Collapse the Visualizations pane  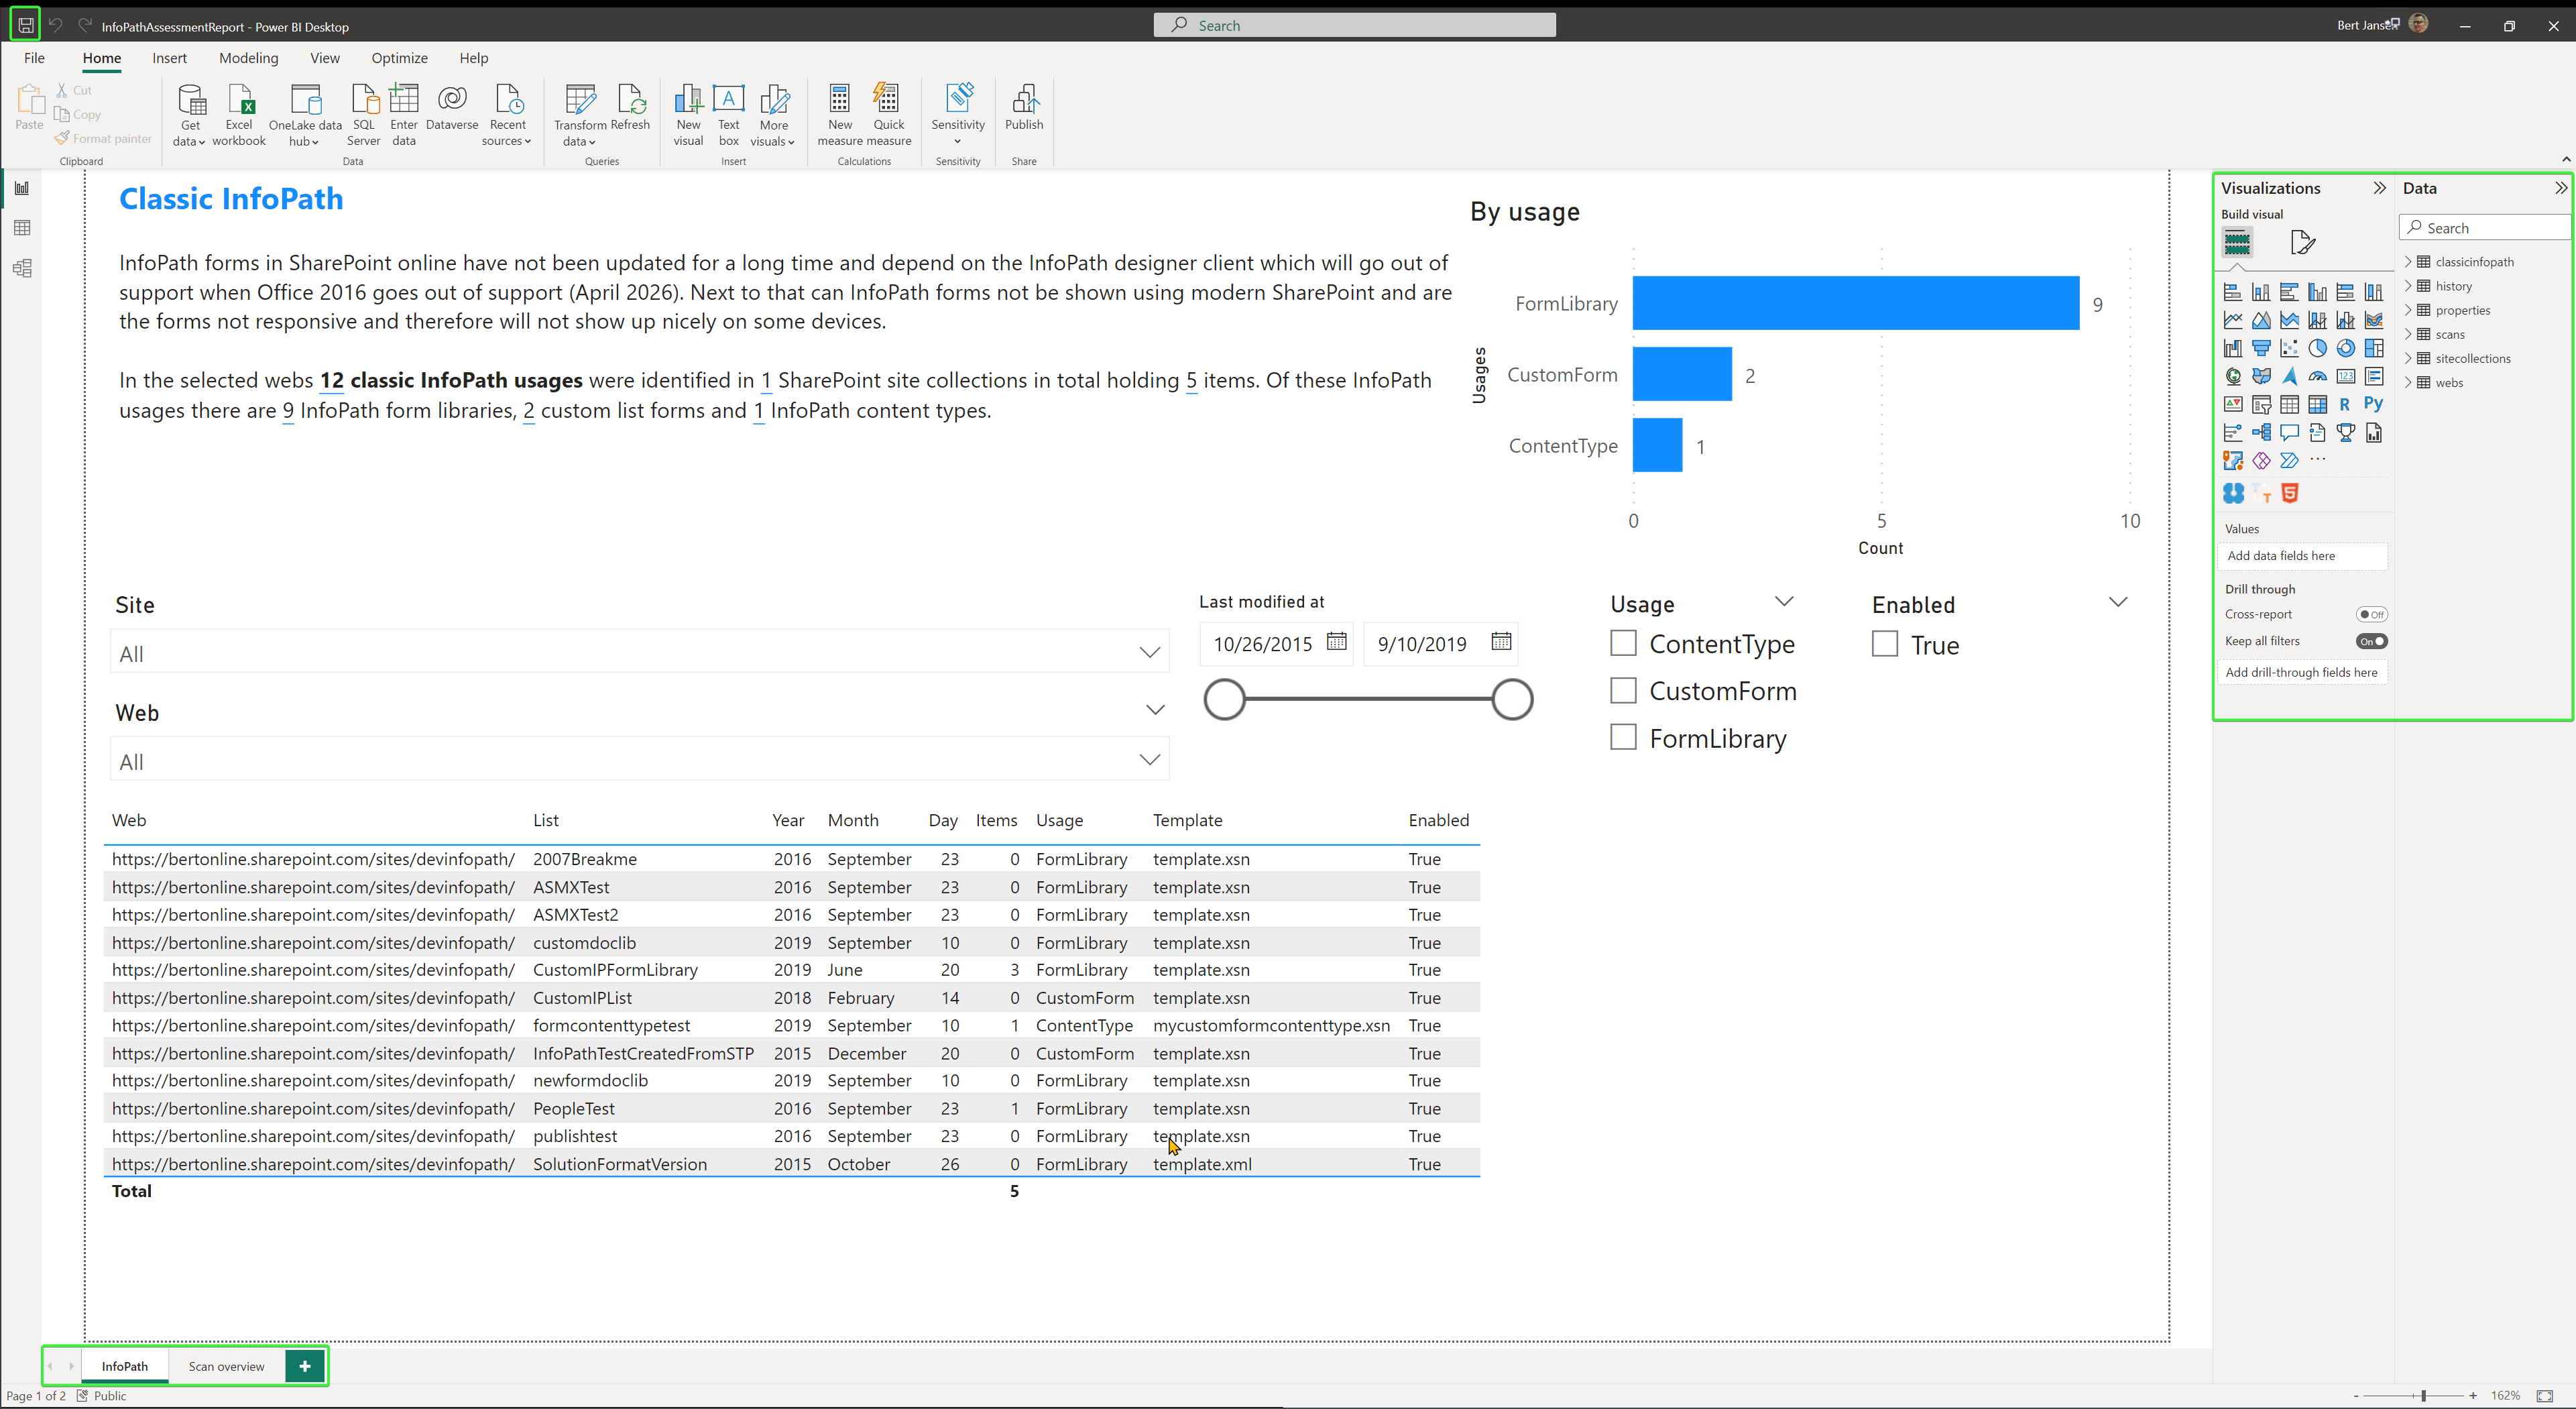pos(2379,188)
